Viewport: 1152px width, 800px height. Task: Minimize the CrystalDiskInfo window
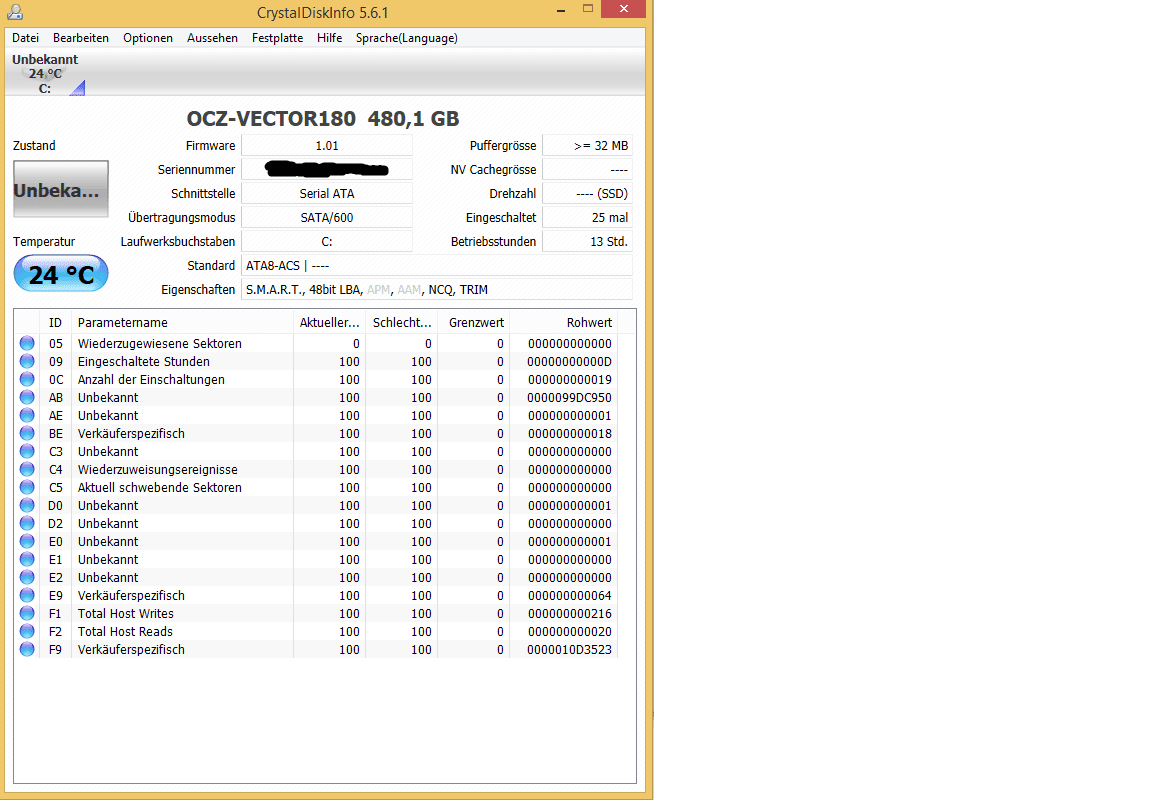[561, 10]
